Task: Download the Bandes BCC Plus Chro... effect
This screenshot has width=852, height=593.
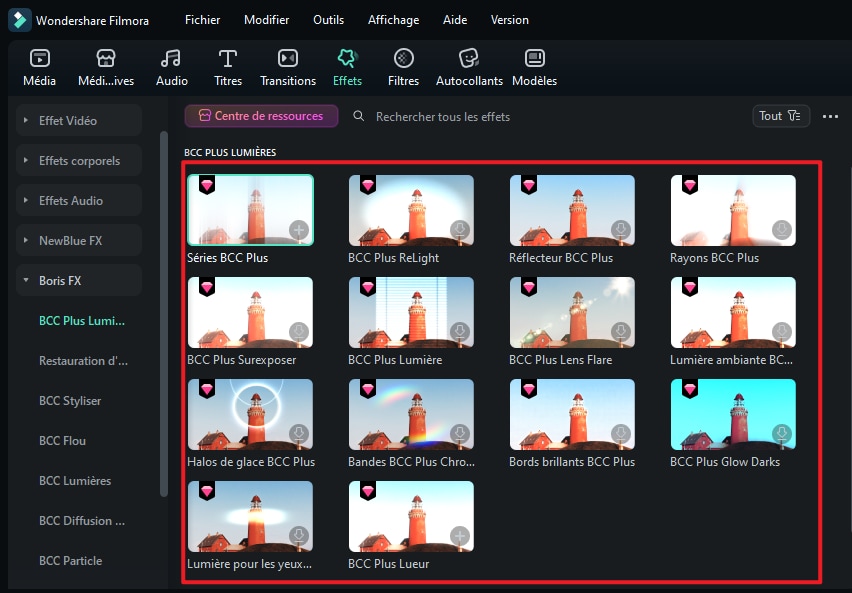Action: [460, 434]
